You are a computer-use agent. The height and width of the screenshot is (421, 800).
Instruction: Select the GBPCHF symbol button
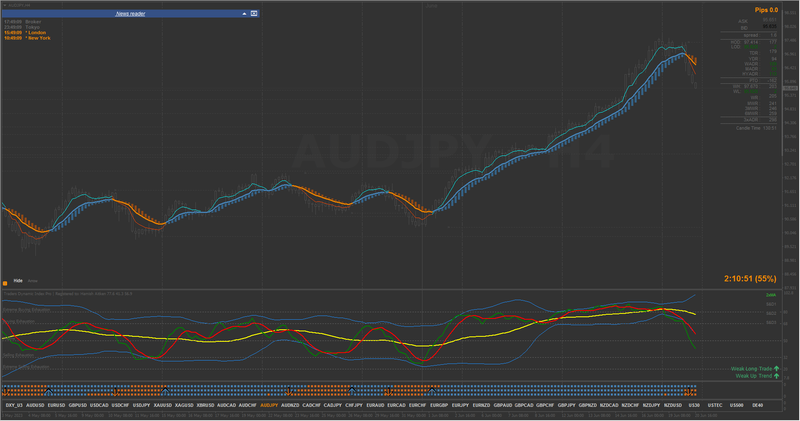pyautogui.click(x=545, y=405)
